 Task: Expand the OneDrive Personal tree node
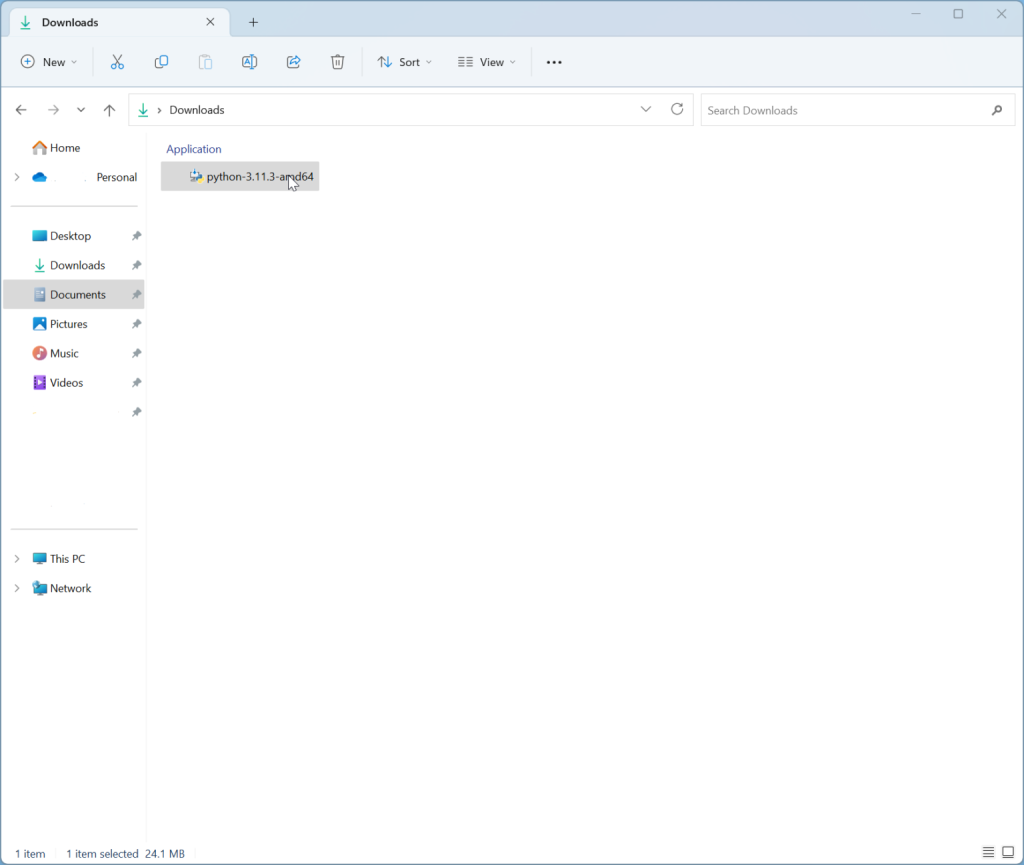[17, 177]
